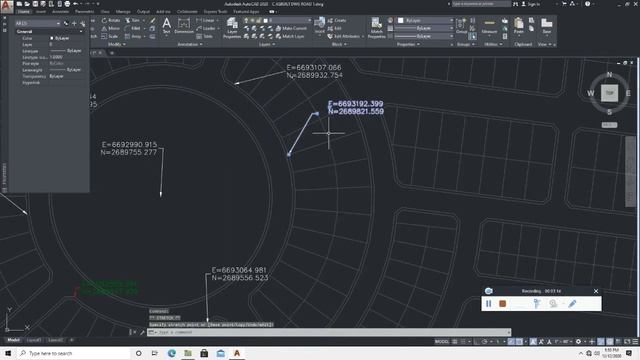Expand the Block panel flyout
The height and width of the screenshot is (360, 640).
coord(339,44)
